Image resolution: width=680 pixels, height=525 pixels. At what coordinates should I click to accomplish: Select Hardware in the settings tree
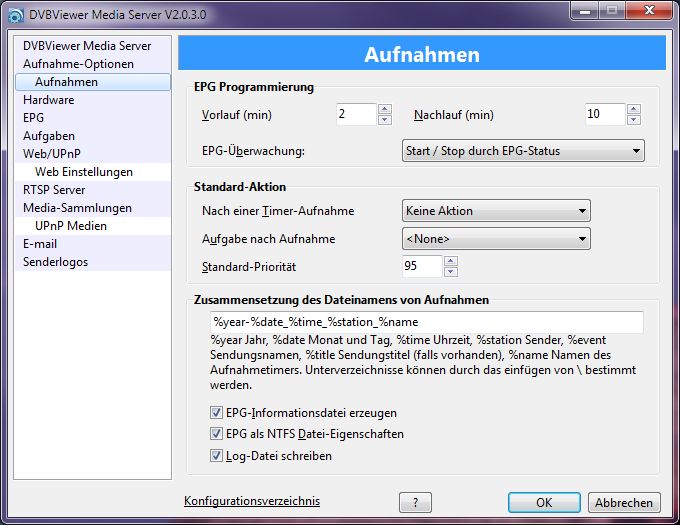(48, 100)
